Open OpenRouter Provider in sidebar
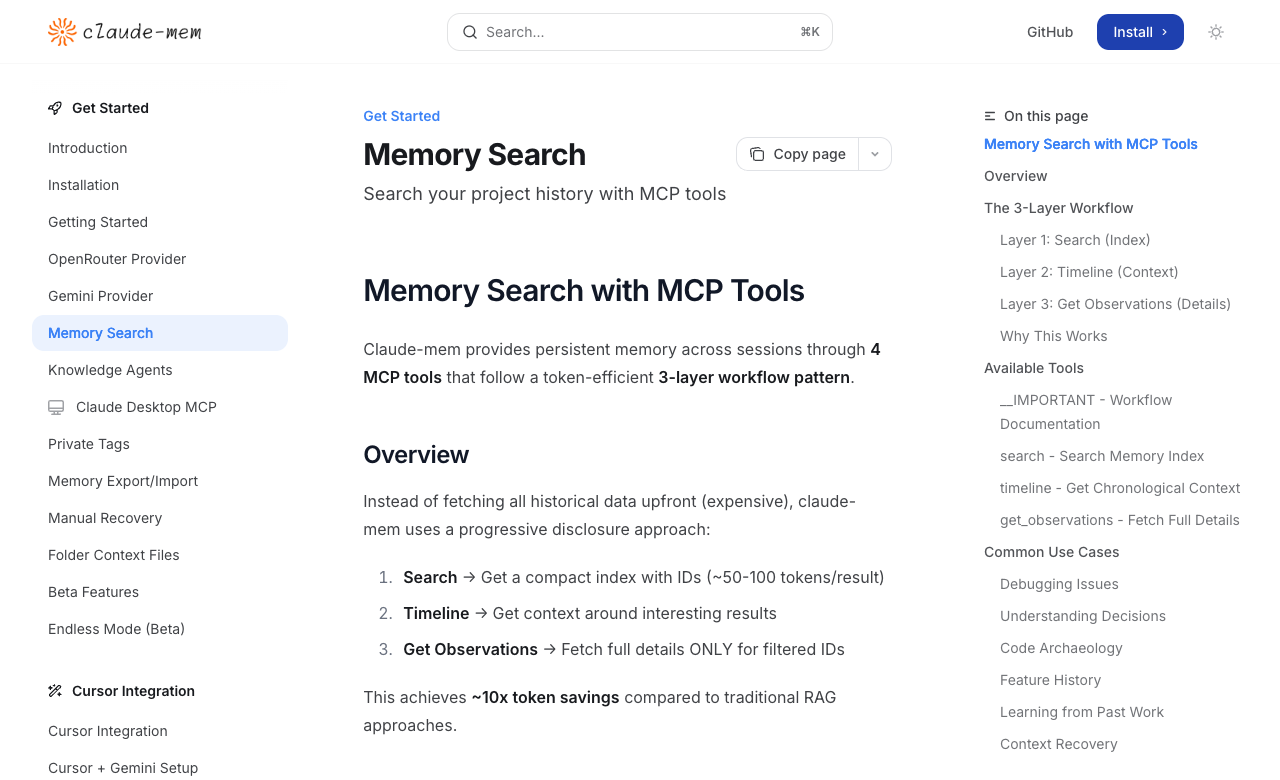The width and height of the screenshot is (1280, 780). tap(160, 259)
